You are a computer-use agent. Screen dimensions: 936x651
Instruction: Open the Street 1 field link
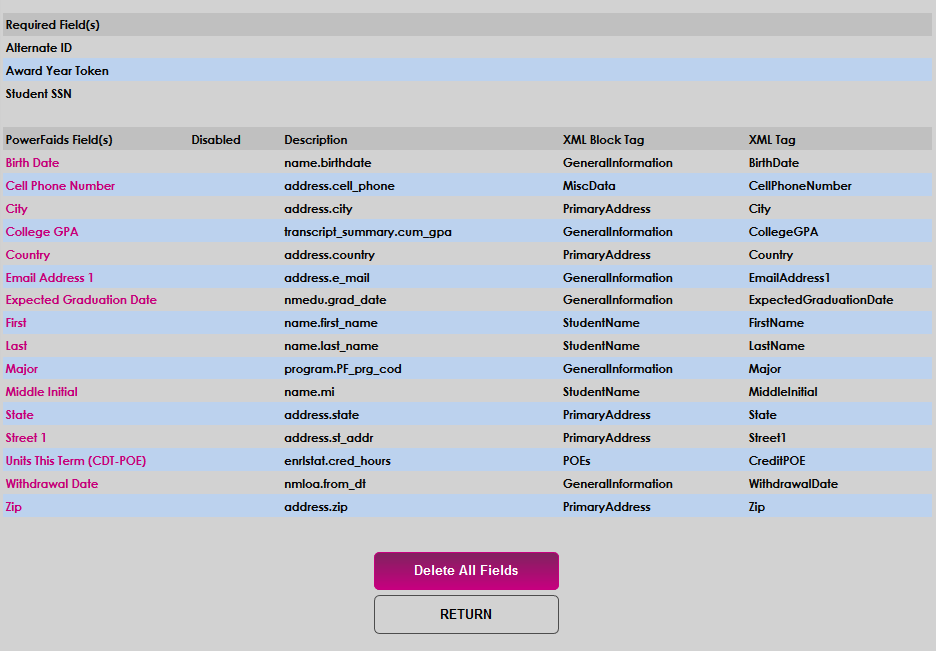point(25,437)
